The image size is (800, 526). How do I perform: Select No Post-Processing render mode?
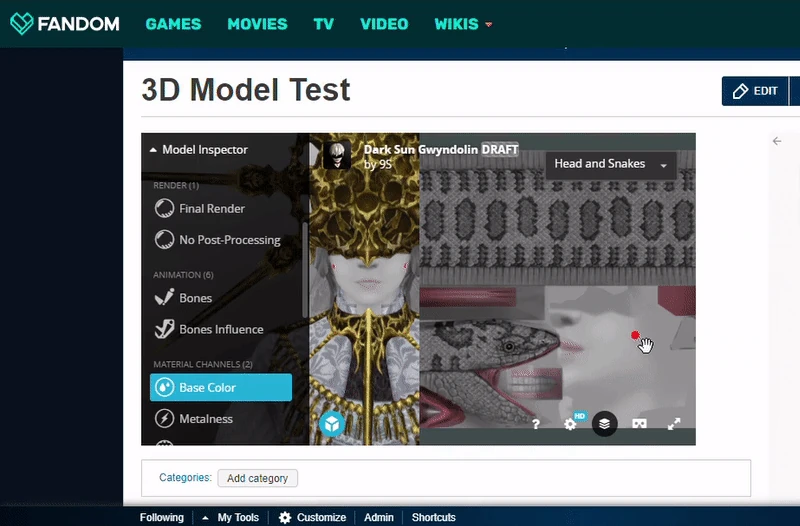click(x=217, y=239)
